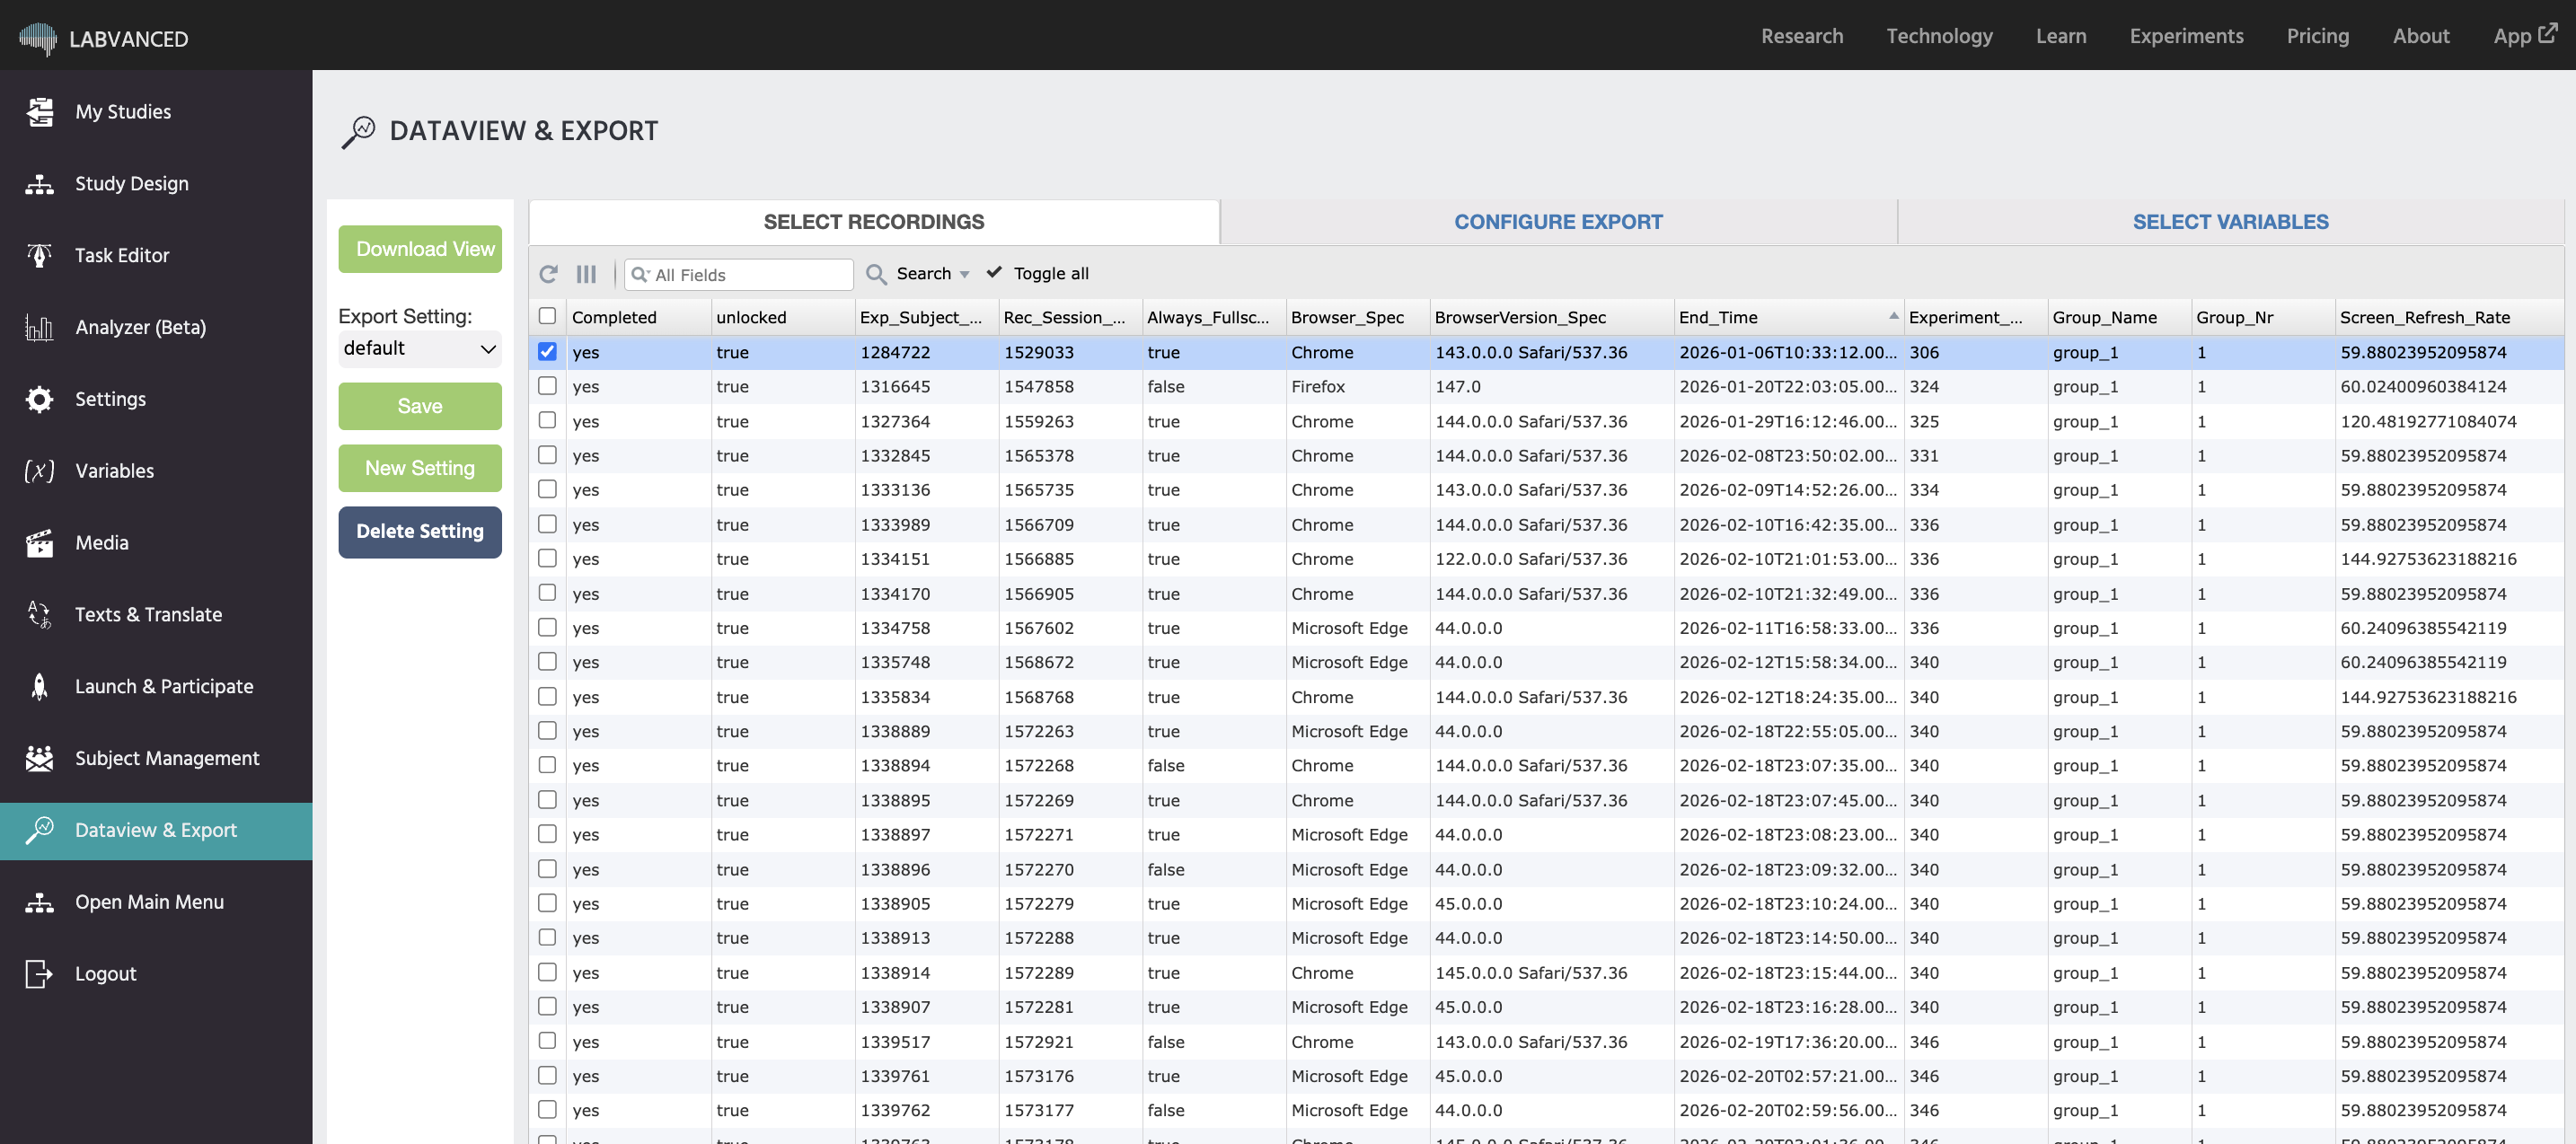Sort by Screen_Refresh_Rate column header
Viewport: 2576px width, 1144px height.
click(x=2449, y=317)
